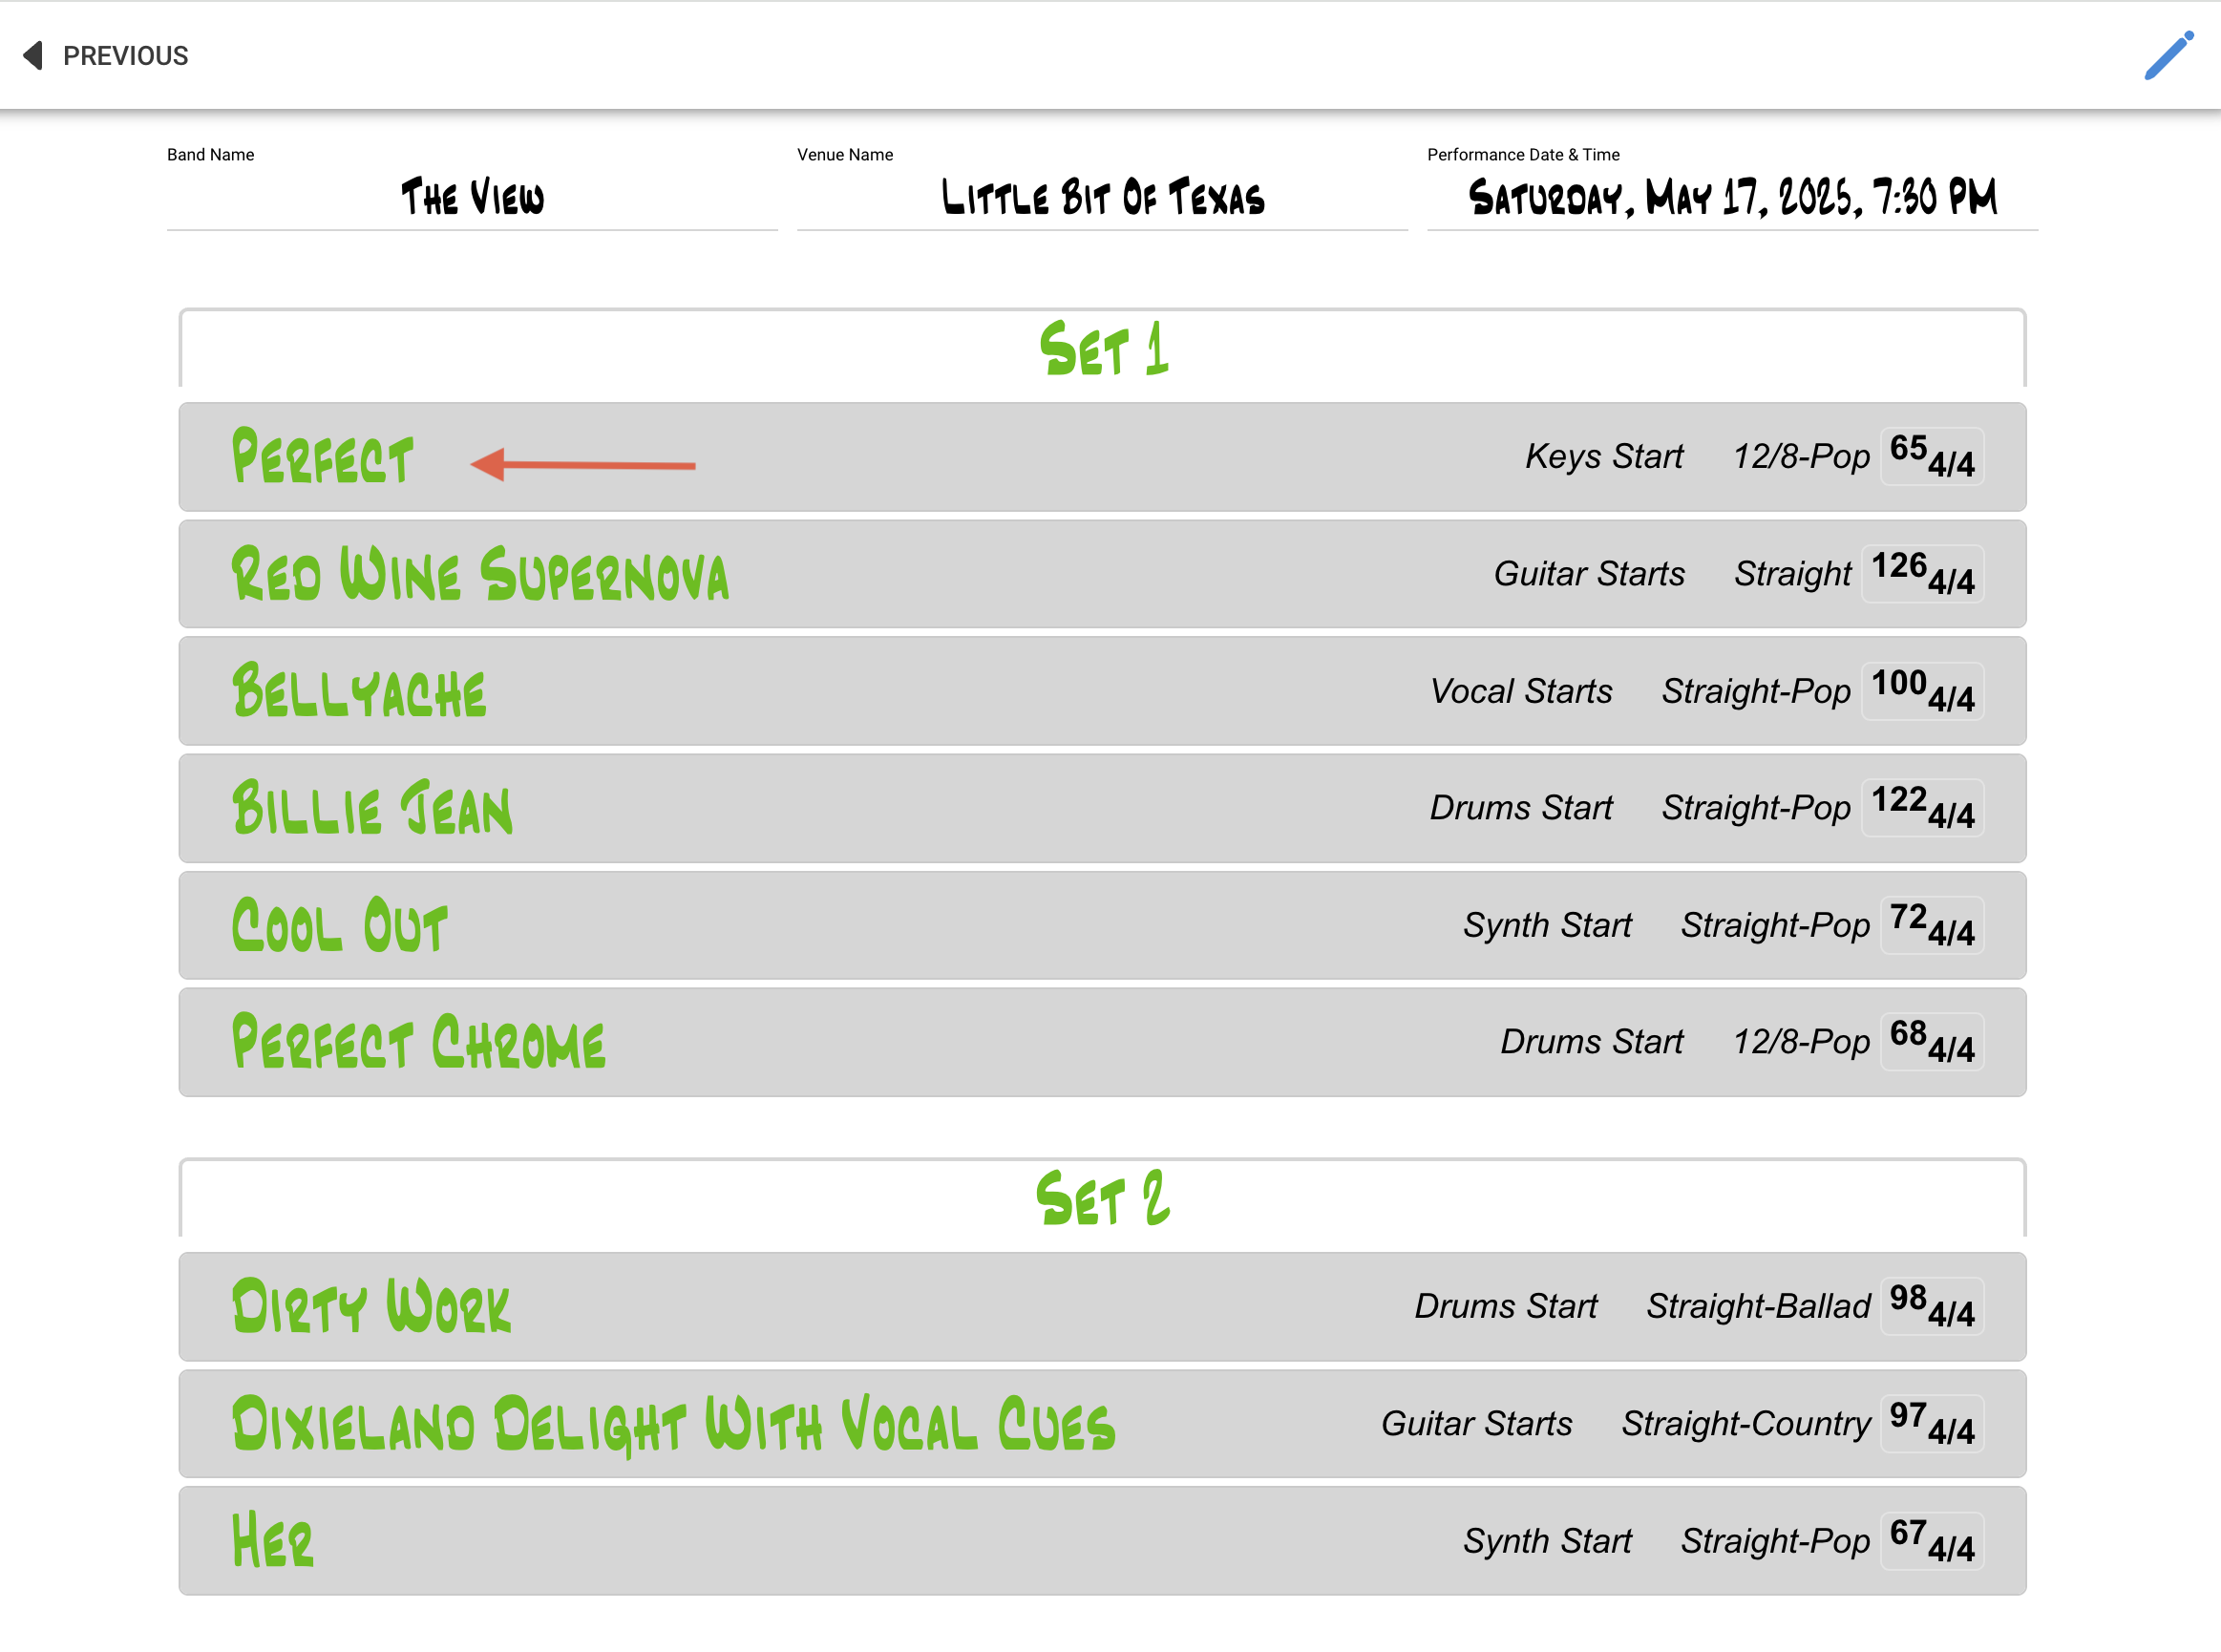Click the 4/4 marker next to Her's tempo

point(1951,1549)
